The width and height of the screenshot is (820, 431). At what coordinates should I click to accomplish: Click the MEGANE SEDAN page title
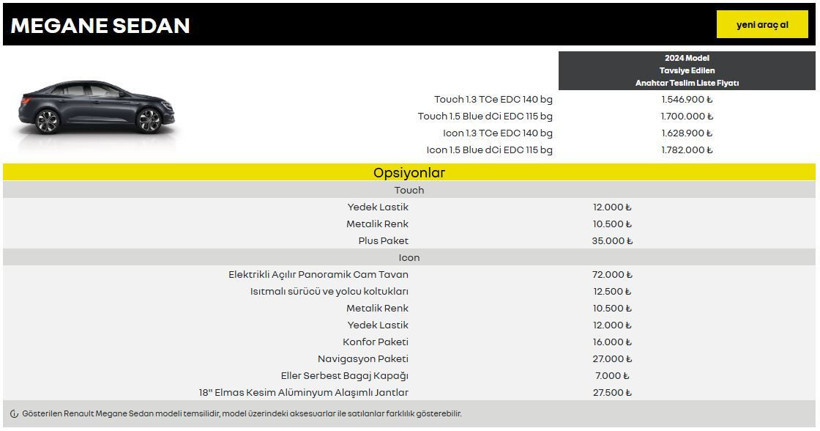point(100,26)
